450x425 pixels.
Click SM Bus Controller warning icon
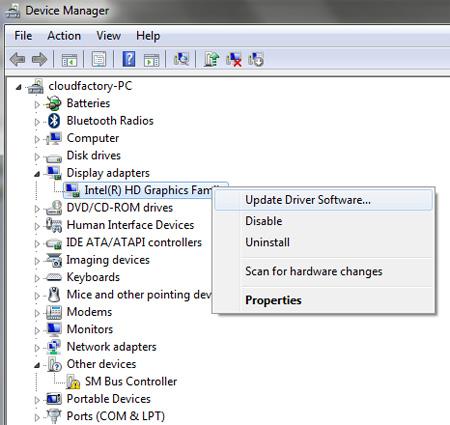click(73, 382)
